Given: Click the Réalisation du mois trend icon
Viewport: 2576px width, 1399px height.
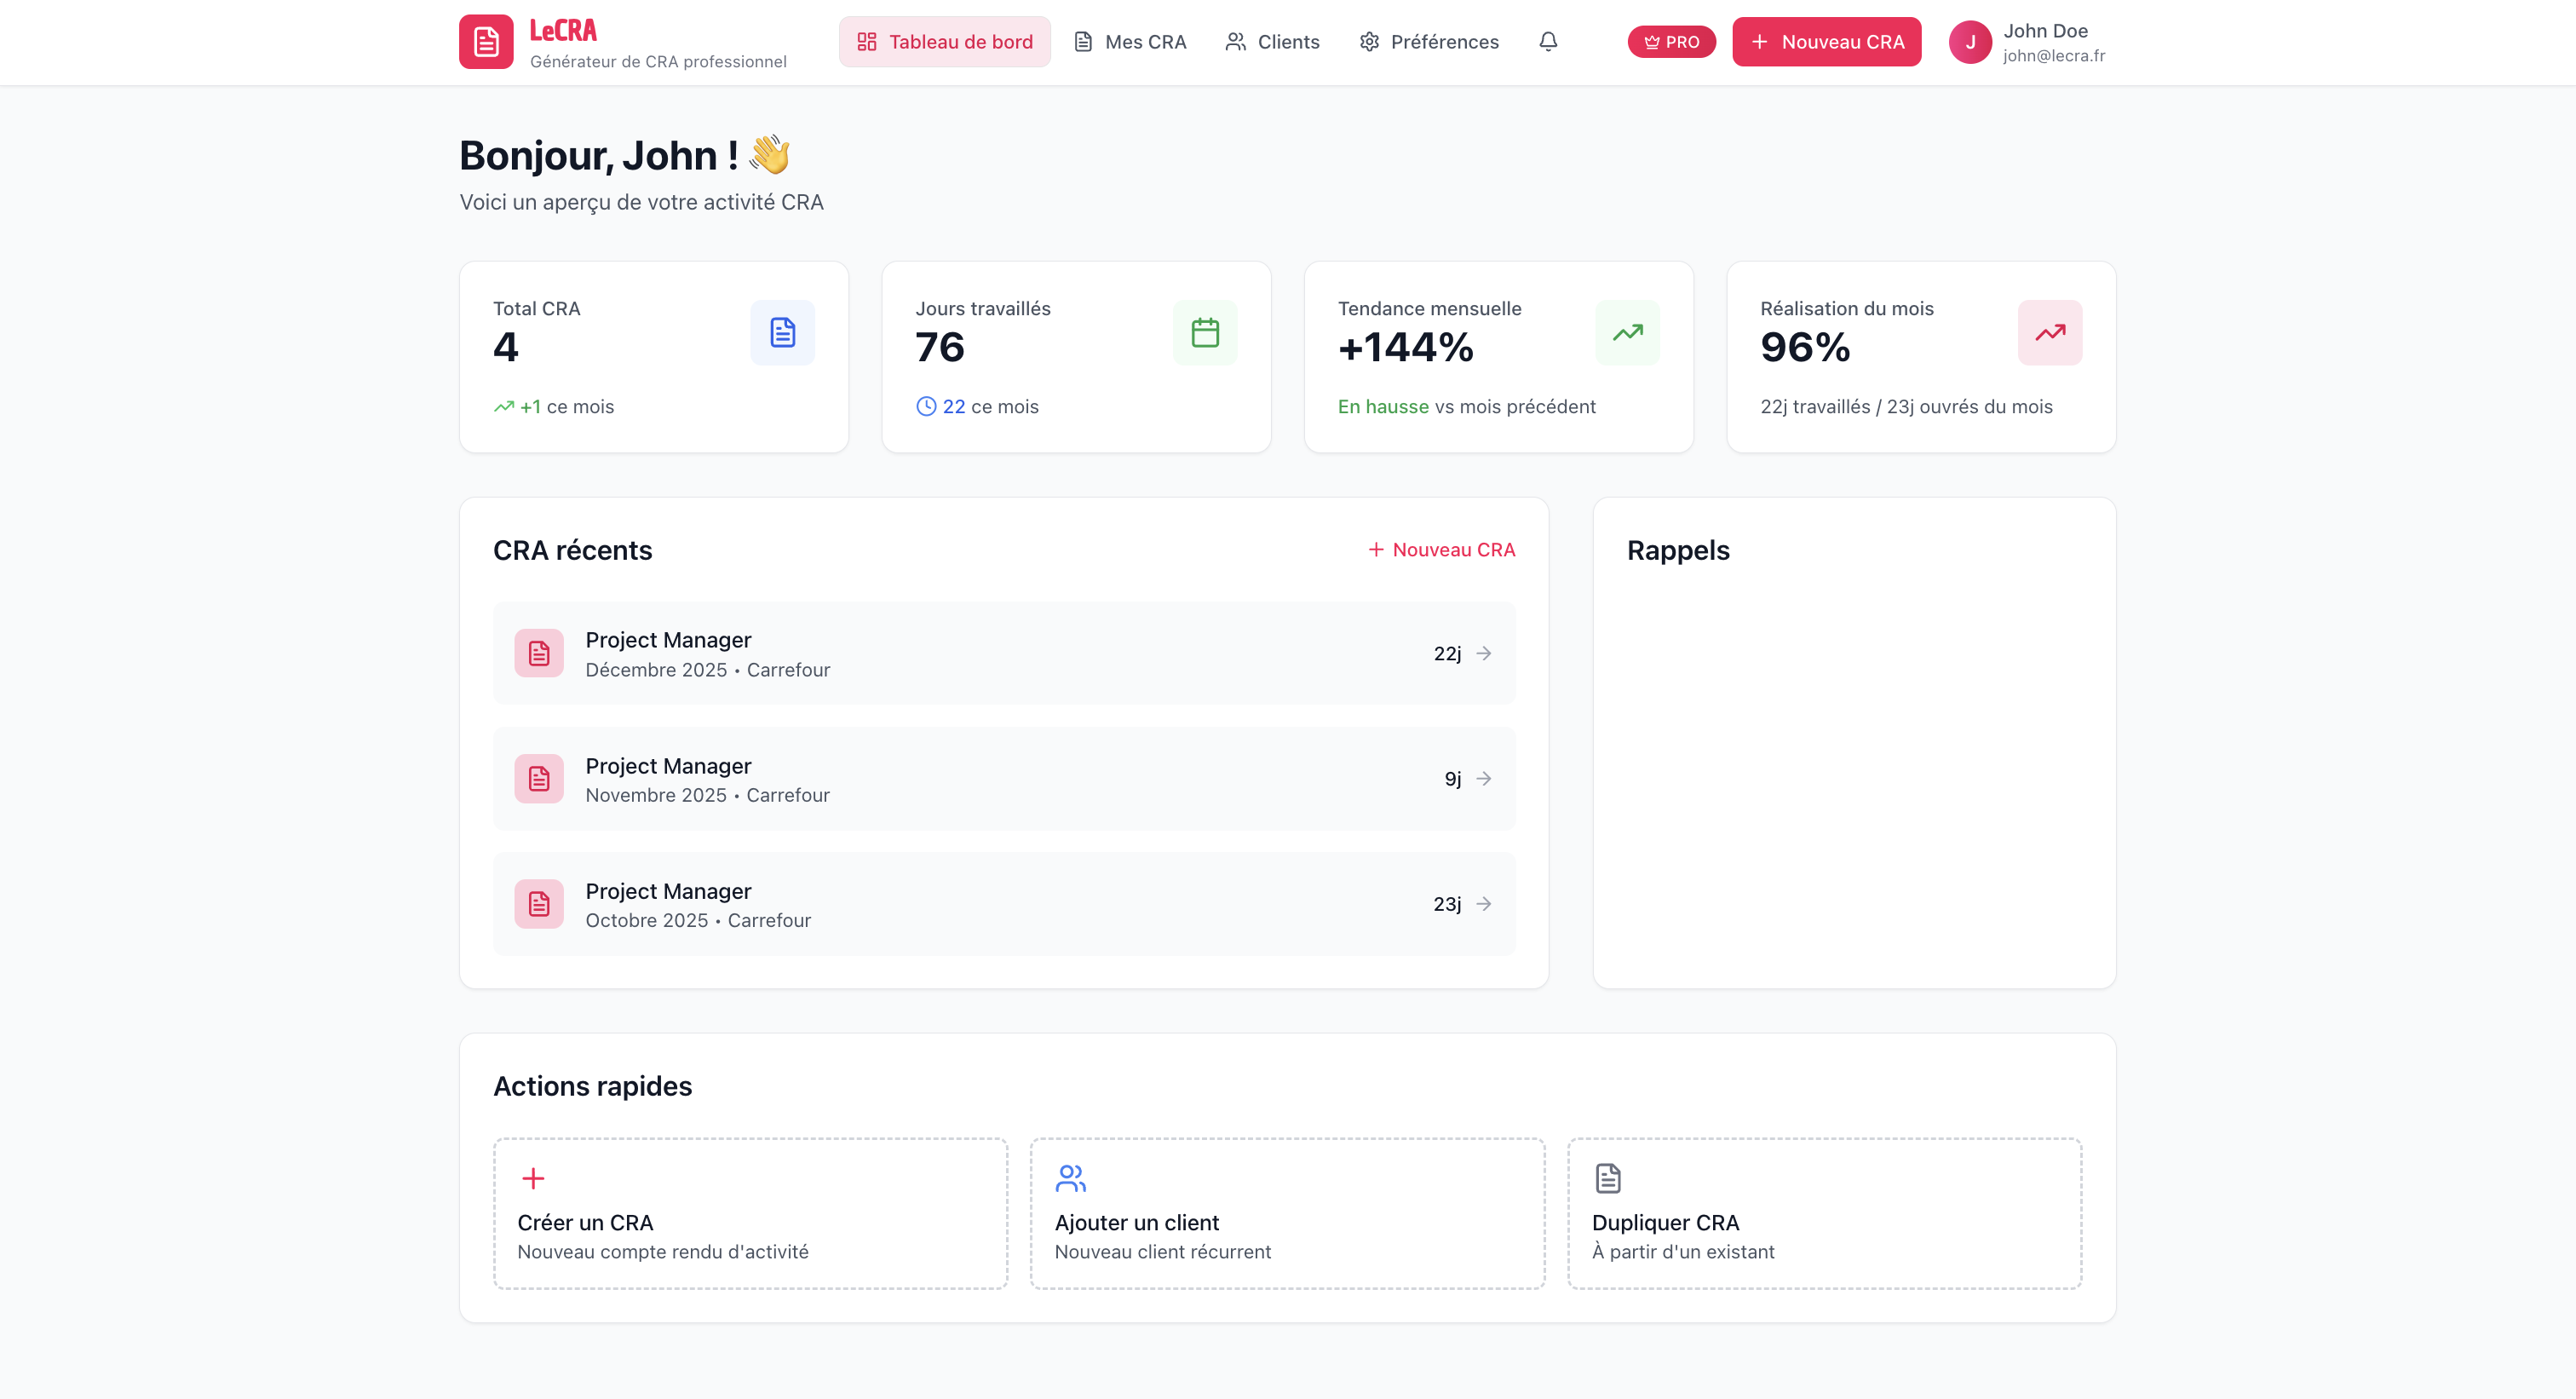Looking at the screenshot, I should 2049,332.
